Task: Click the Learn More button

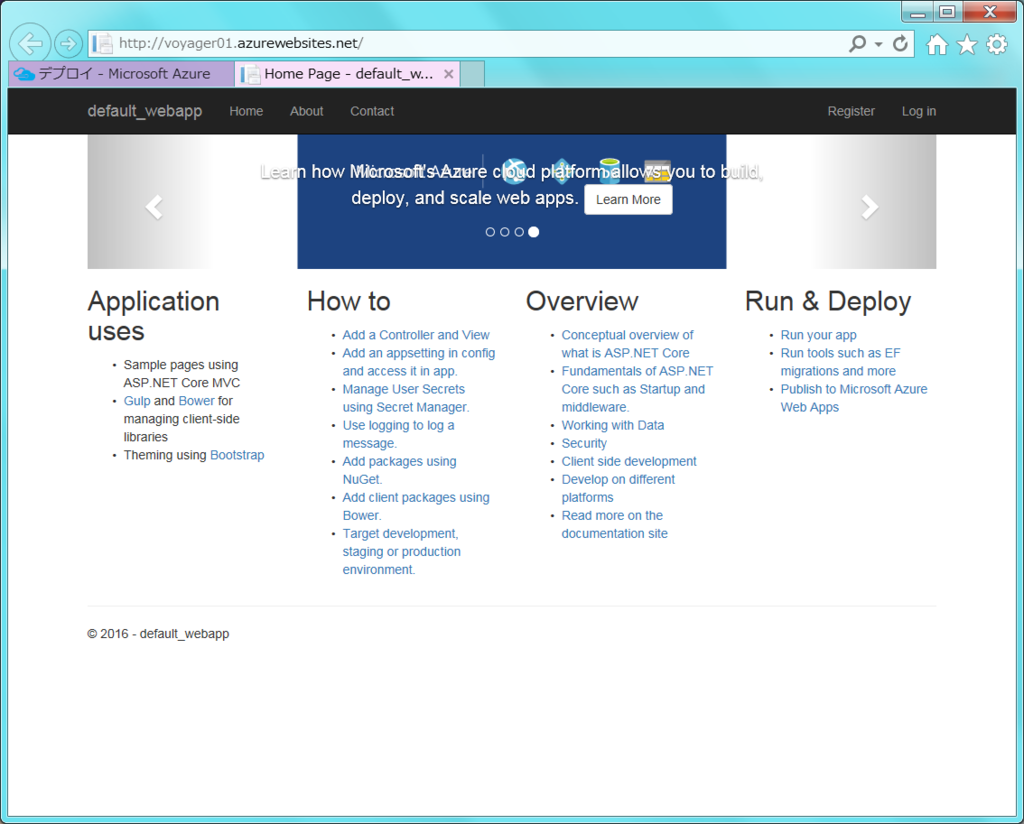Action: 628,200
